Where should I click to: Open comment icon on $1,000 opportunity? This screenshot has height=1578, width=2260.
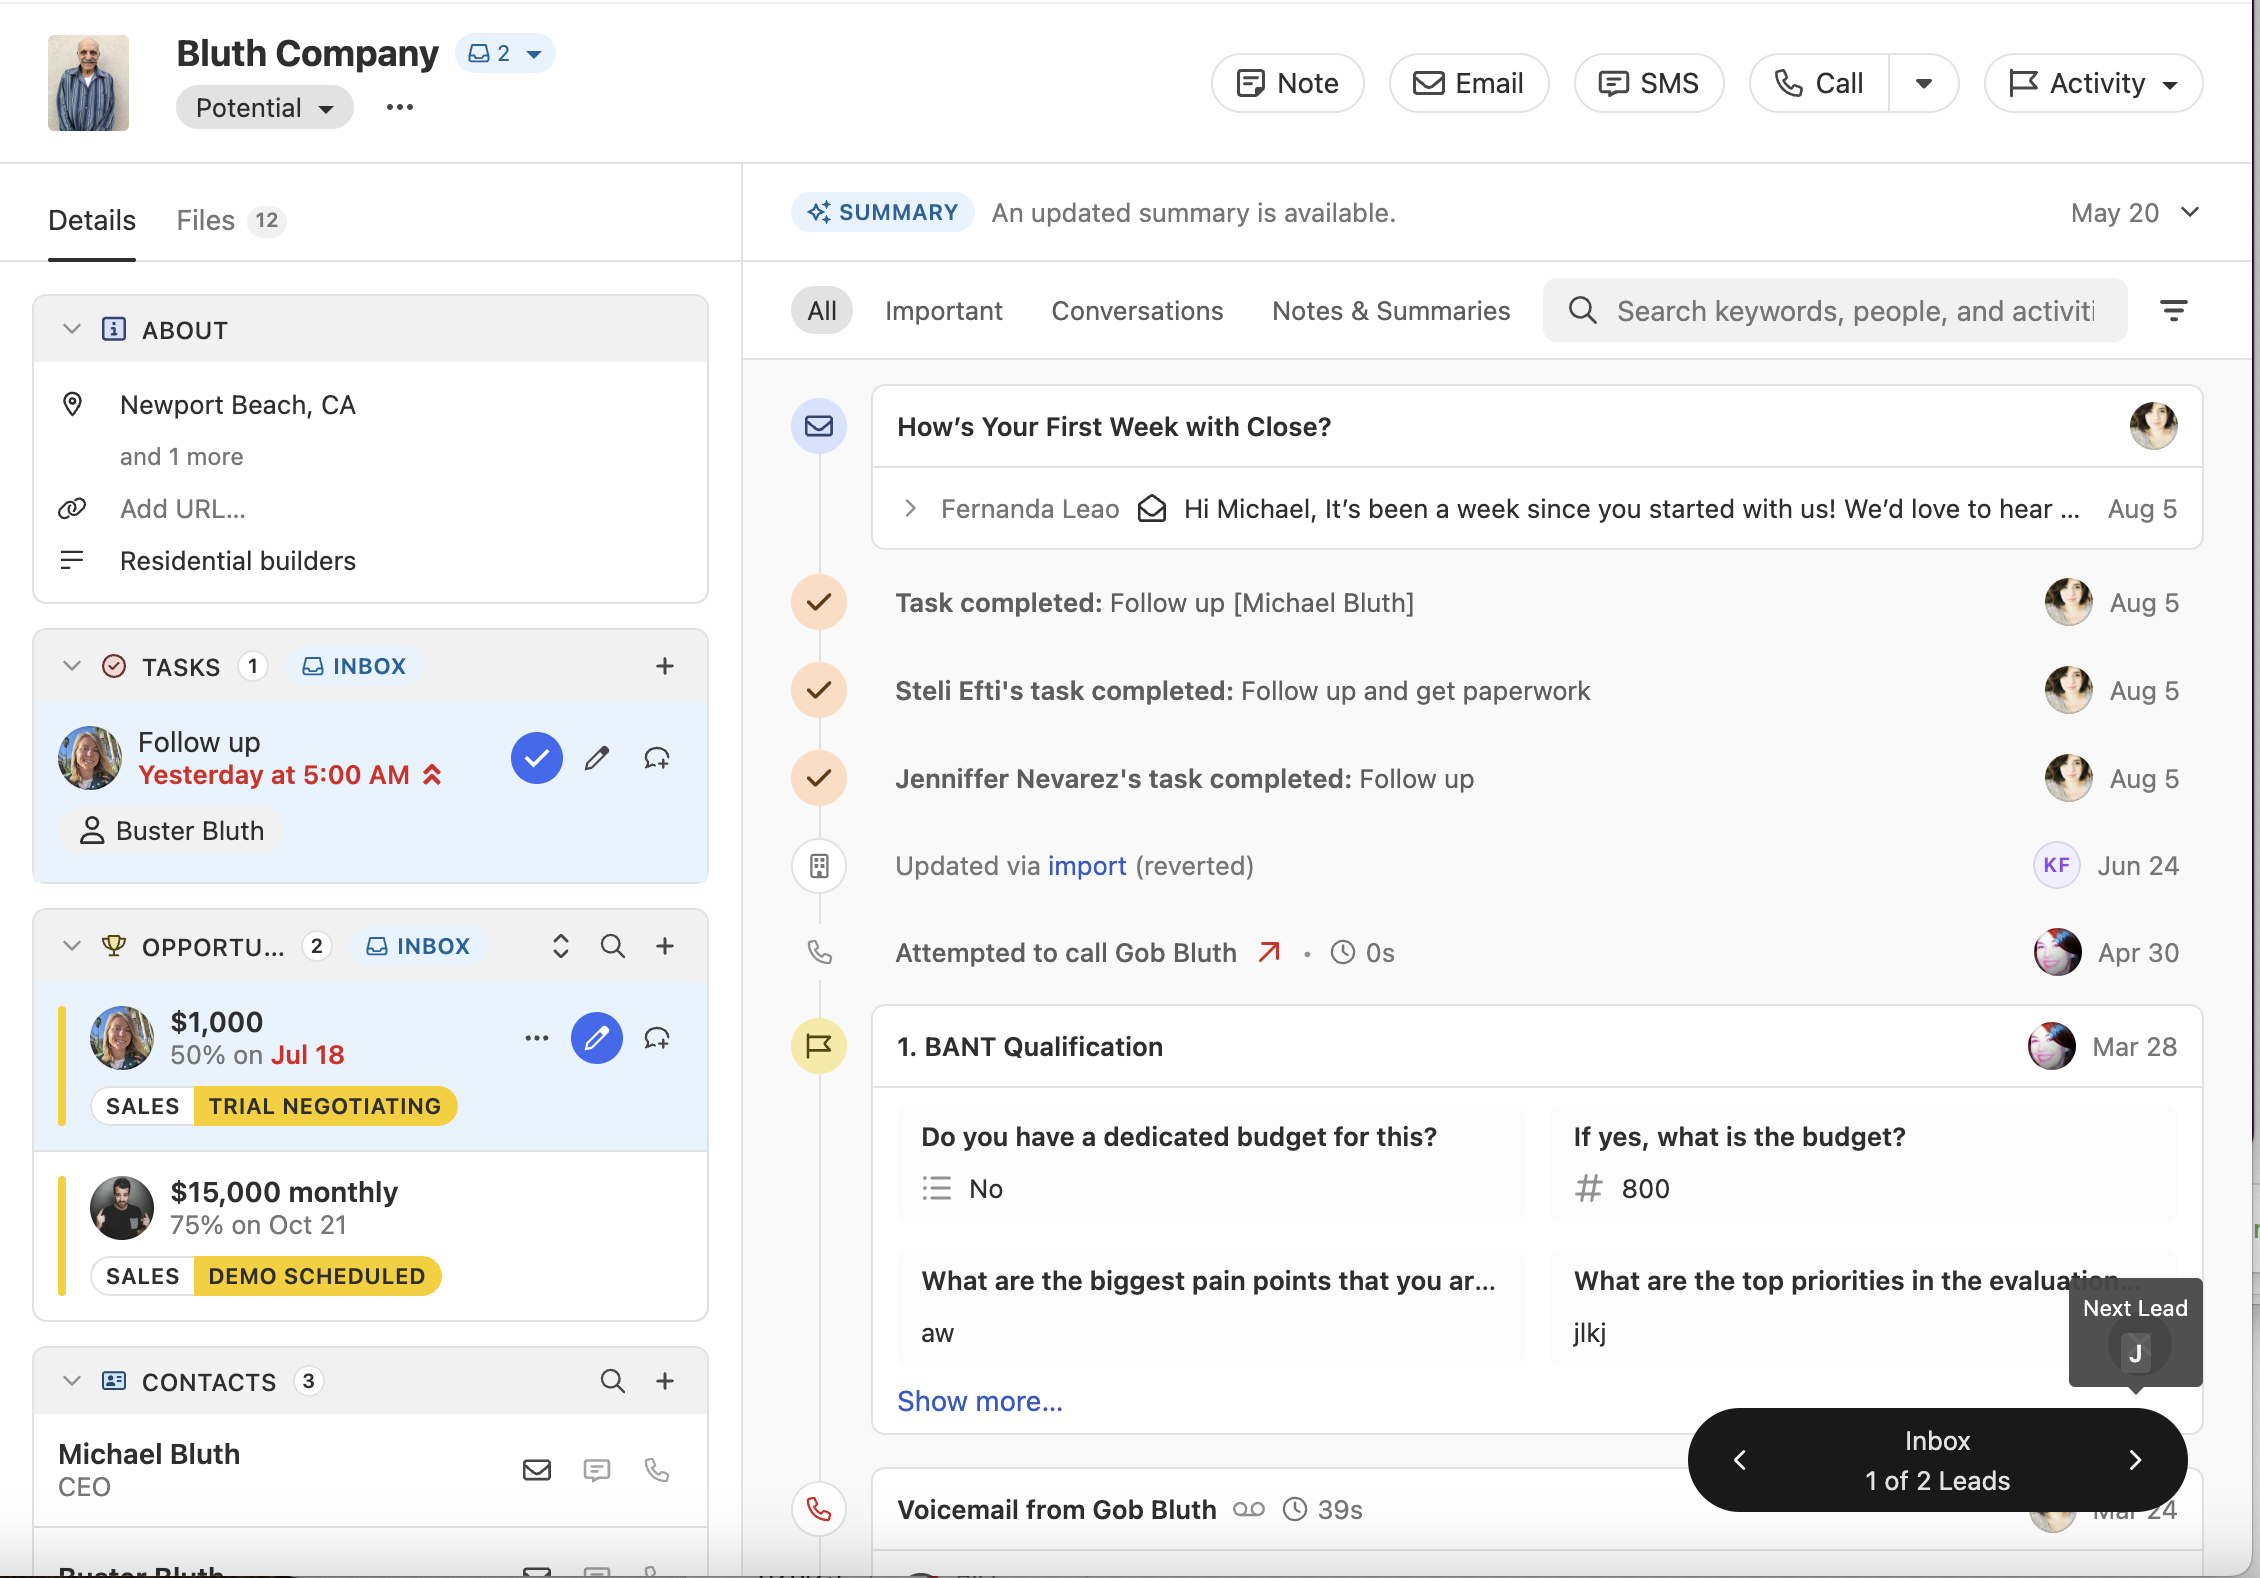point(657,1038)
